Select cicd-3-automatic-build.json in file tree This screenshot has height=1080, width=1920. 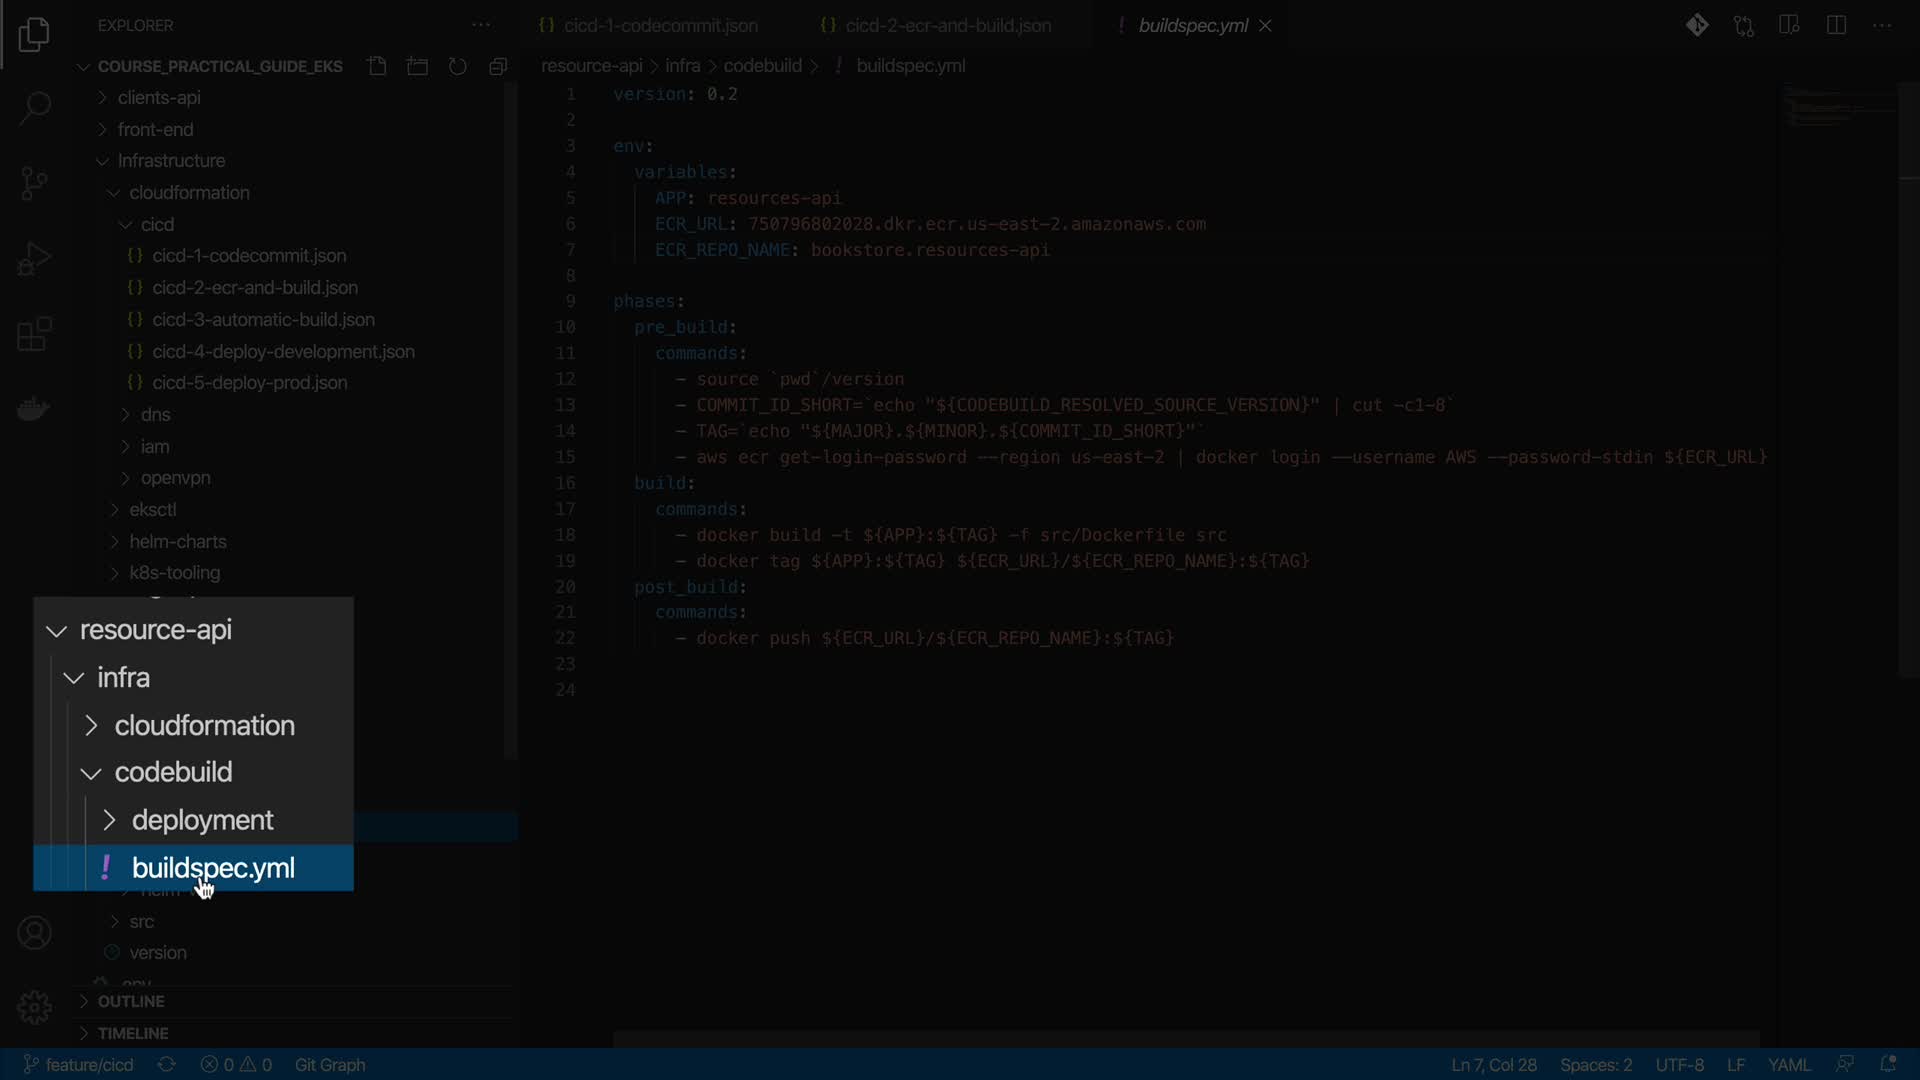[x=263, y=320]
